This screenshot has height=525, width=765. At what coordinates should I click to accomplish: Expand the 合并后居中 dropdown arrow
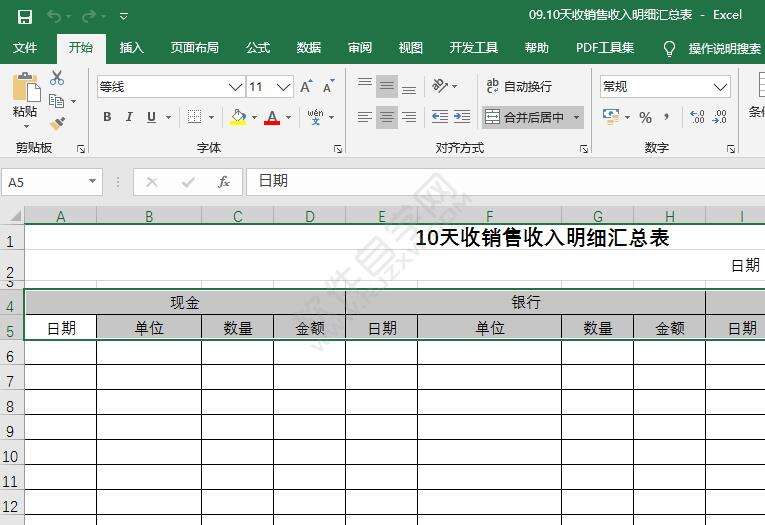pos(576,117)
